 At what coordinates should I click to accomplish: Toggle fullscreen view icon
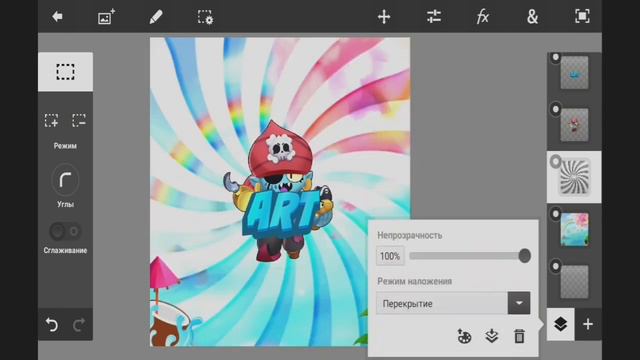[582, 16]
